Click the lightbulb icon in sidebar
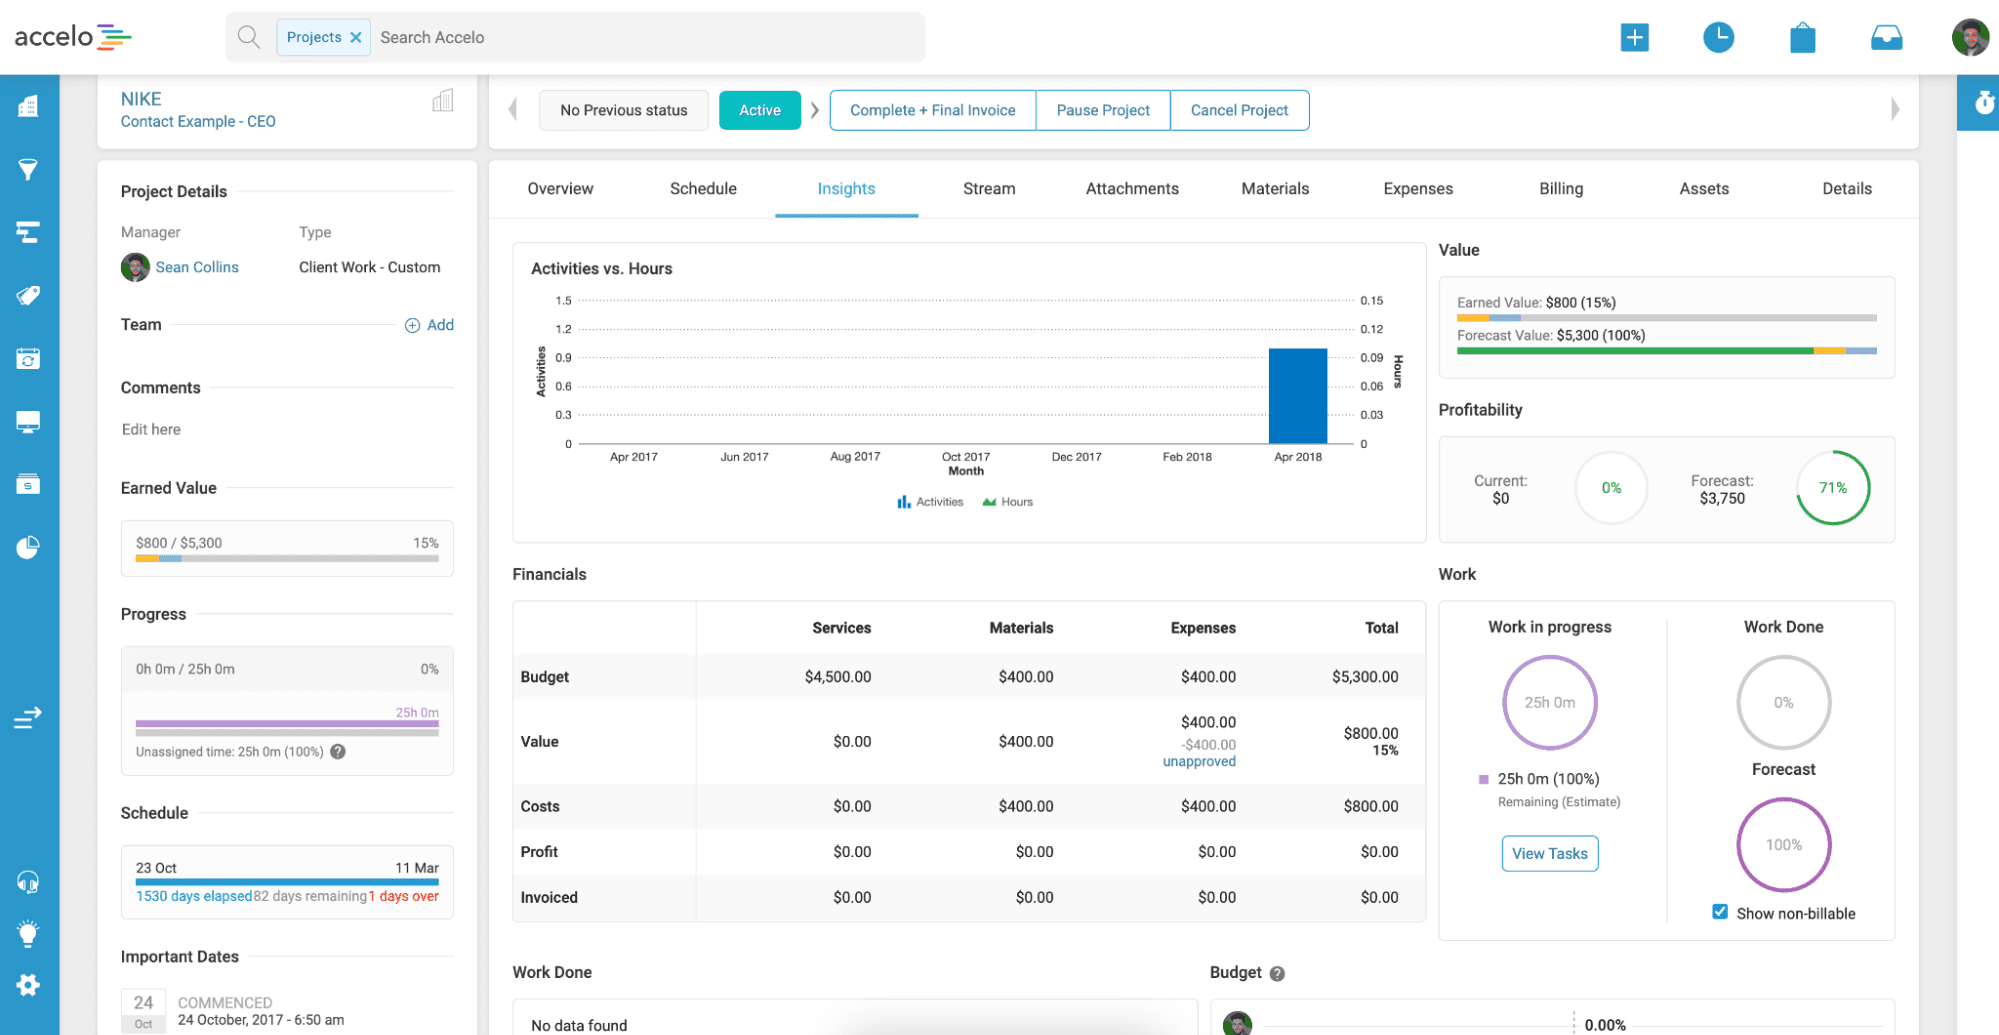The height and width of the screenshot is (1035, 1999). click(x=28, y=933)
